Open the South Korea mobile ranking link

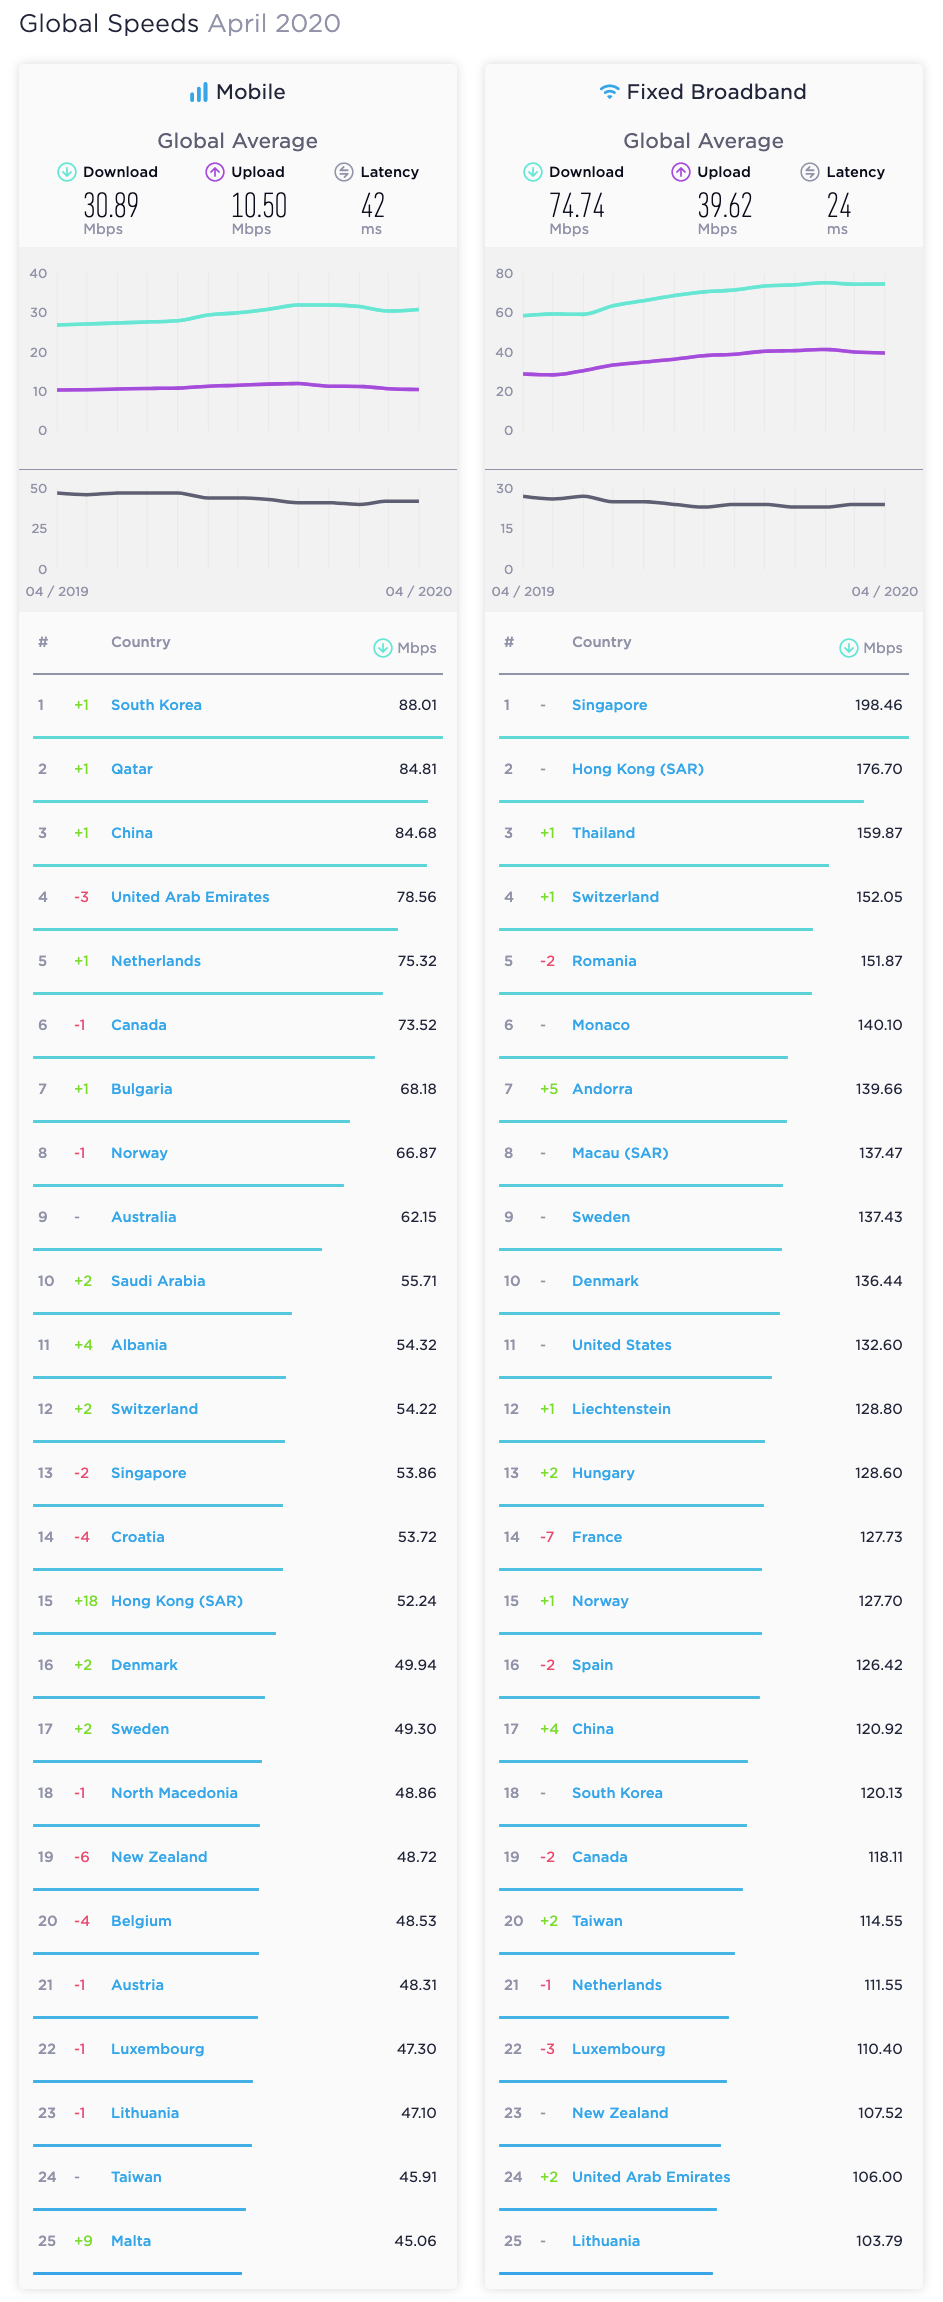[x=156, y=705]
